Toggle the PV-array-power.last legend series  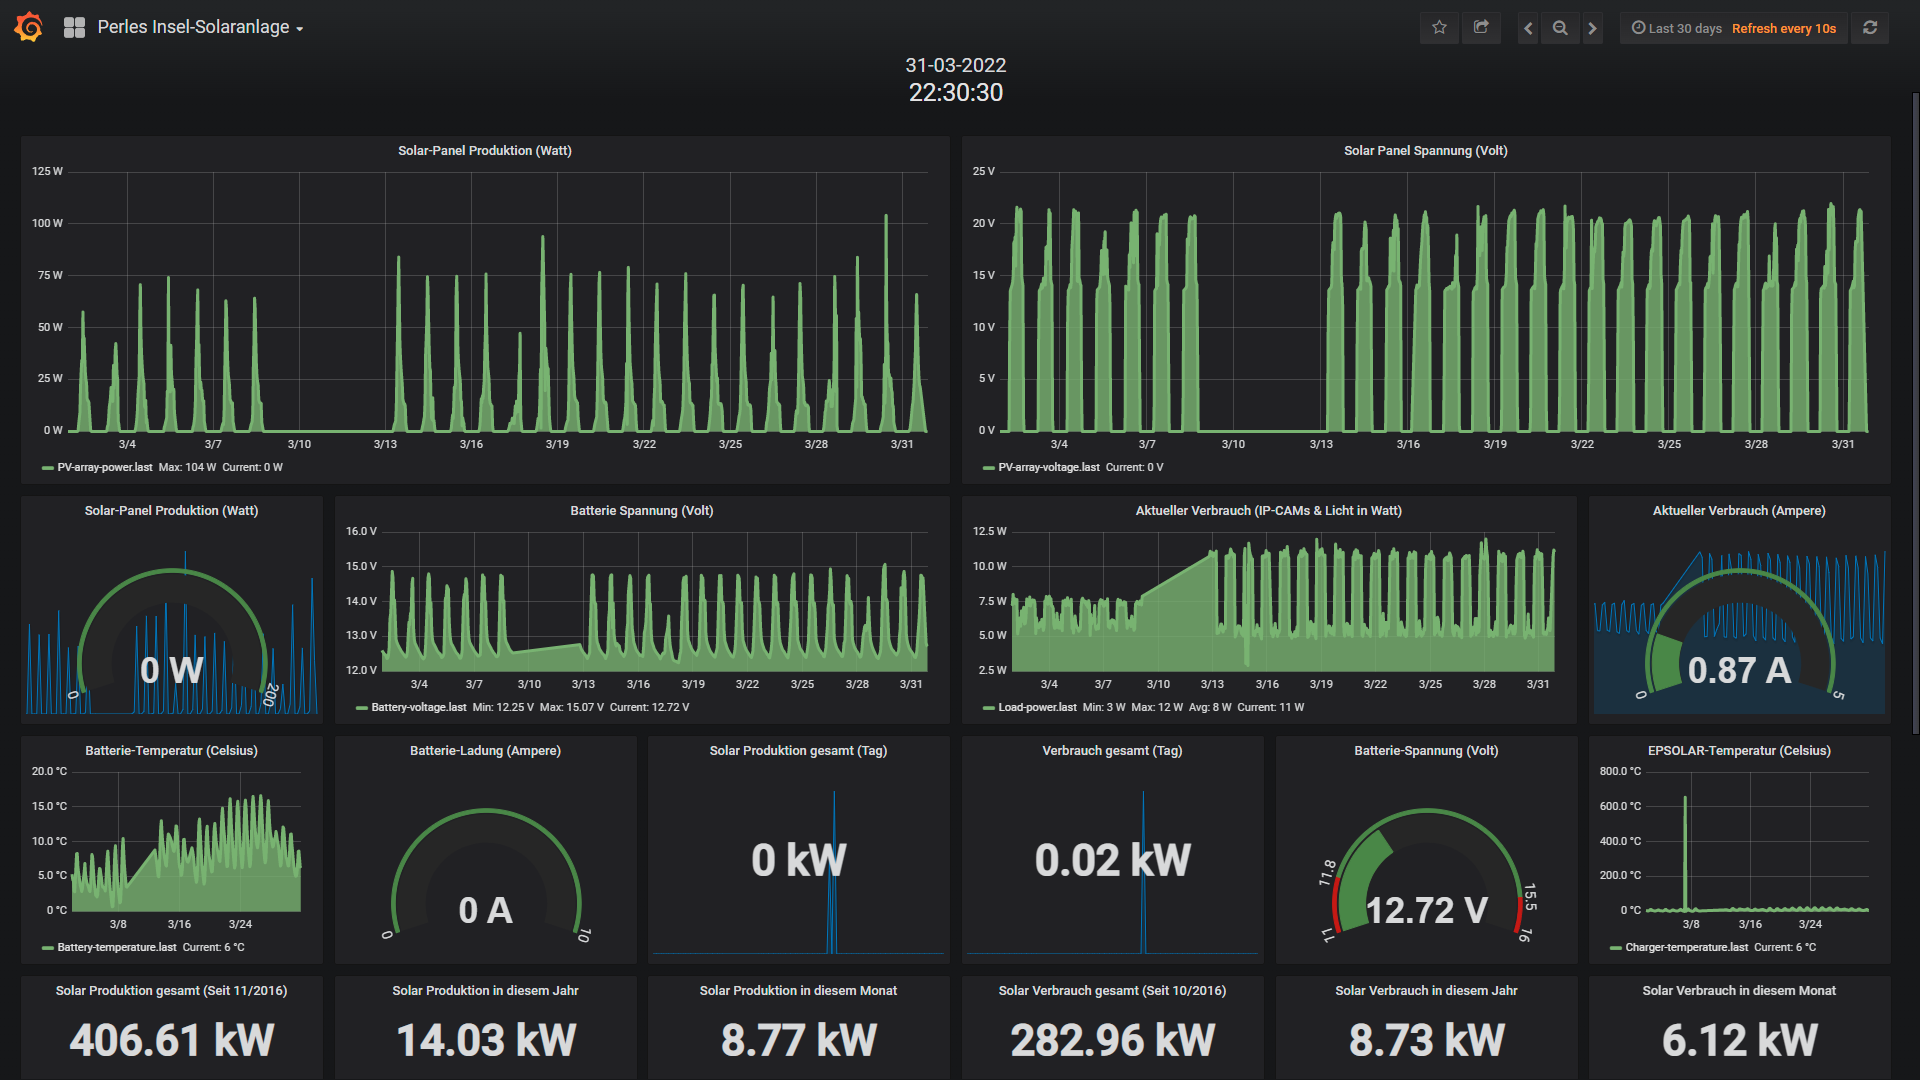pyautogui.click(x=105, y=467)
